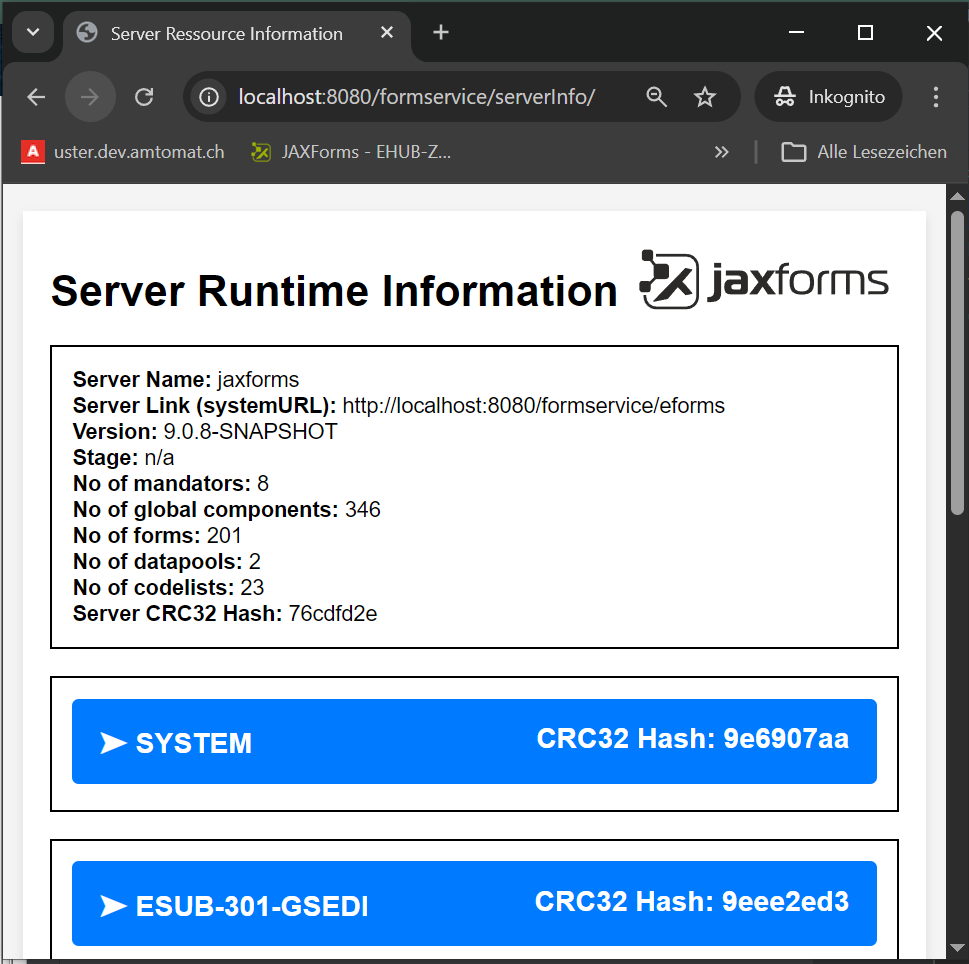Open the Inkognito profile button

[x=829, y=97]
